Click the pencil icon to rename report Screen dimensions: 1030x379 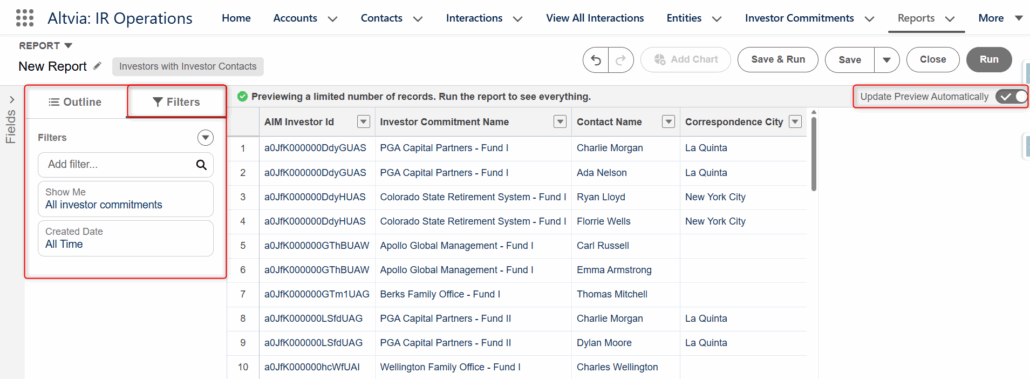pos(97,66)
